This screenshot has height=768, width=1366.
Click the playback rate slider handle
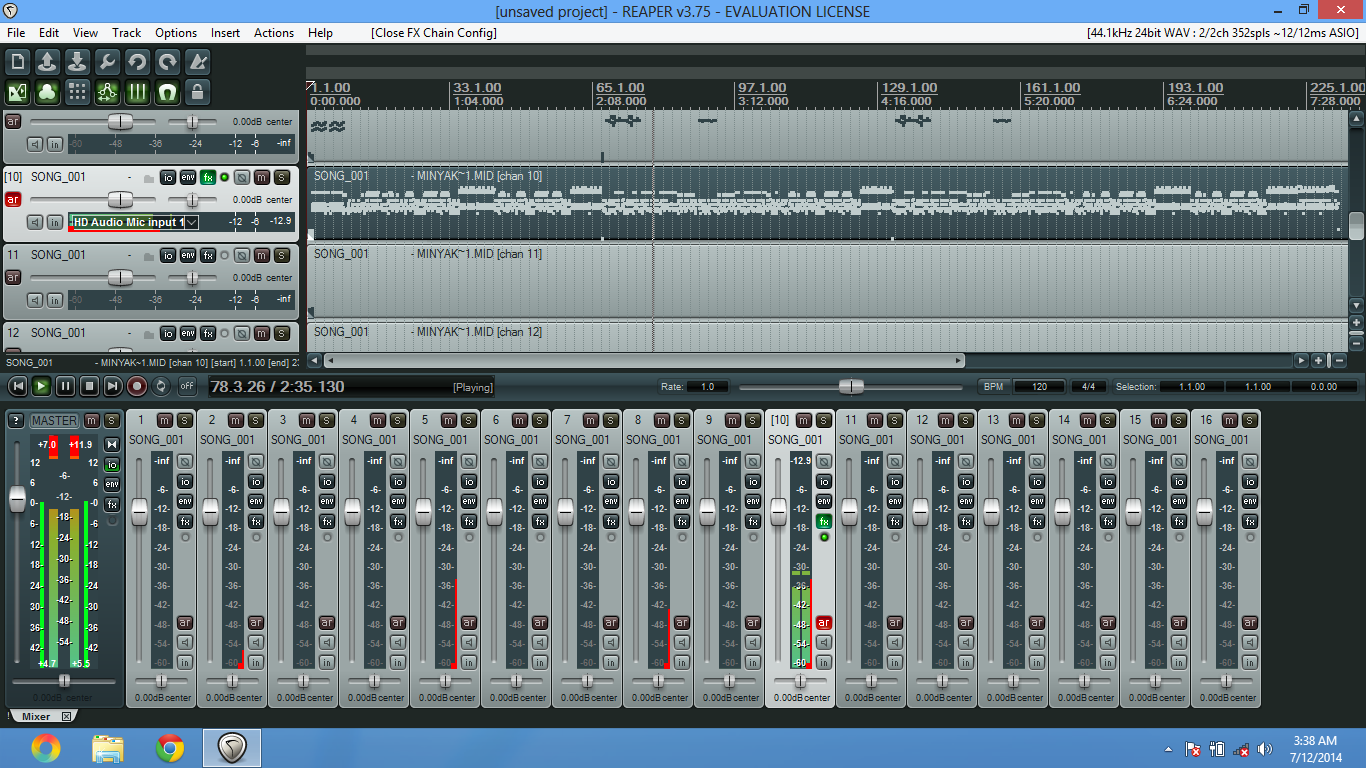[x=851, y=386]
